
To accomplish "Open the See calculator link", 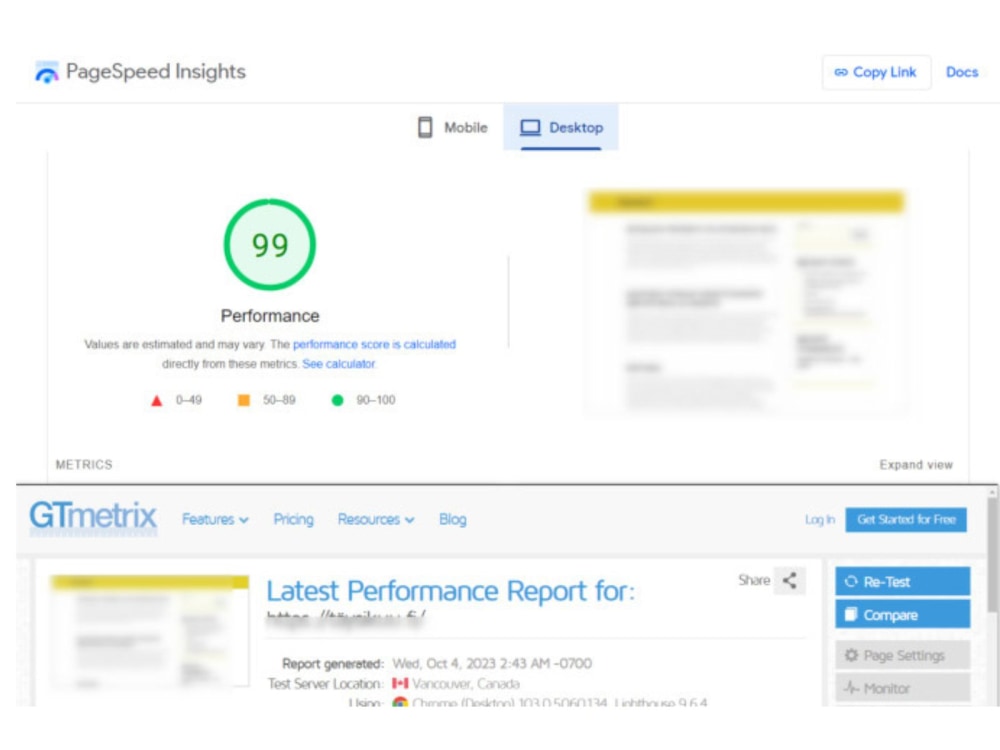I will [x=339, y=364].
